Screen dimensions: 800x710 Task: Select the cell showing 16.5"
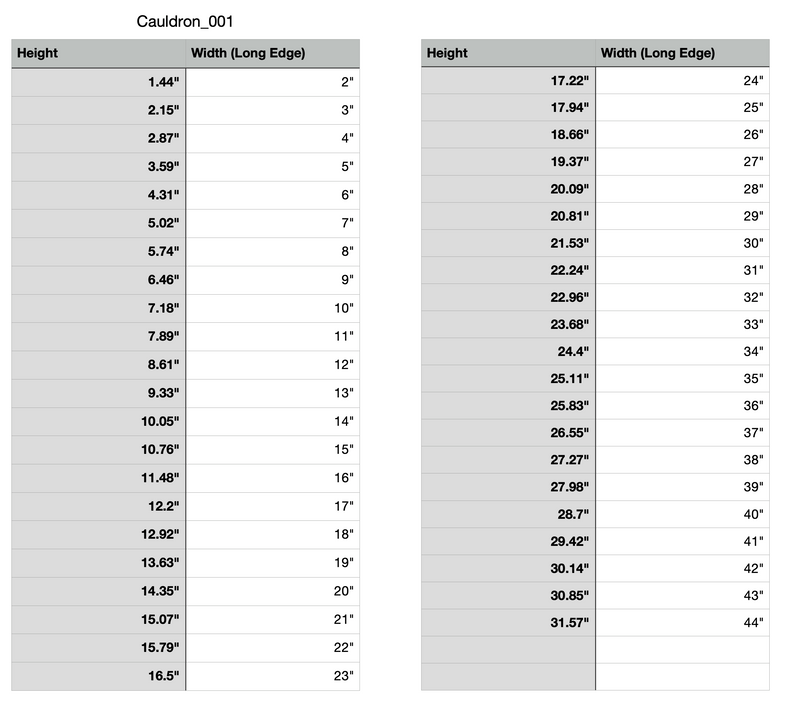pyautogui.click(x=98, y=676)
